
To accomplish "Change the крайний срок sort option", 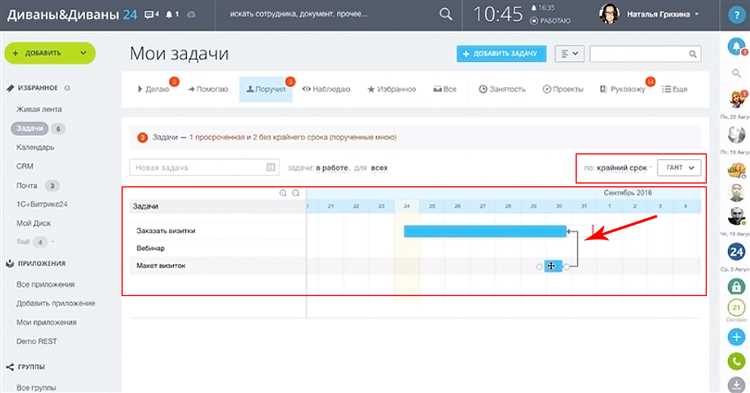I will pyautogui.click(x=622, y=168).
